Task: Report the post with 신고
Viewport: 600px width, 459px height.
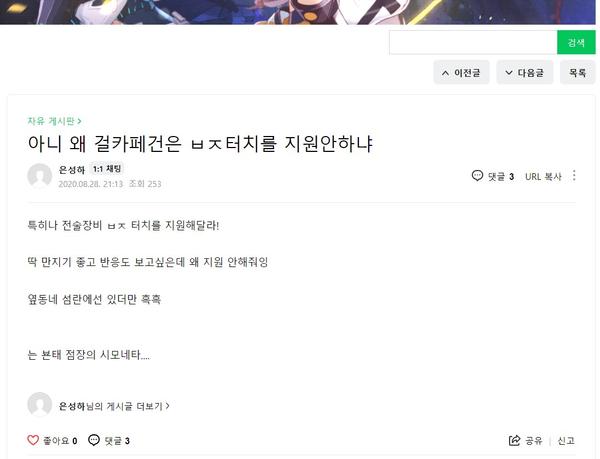Action: 566,441
